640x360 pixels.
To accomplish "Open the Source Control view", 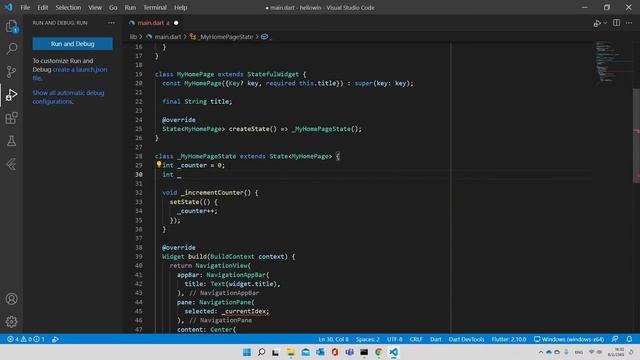I will point(11,72).
